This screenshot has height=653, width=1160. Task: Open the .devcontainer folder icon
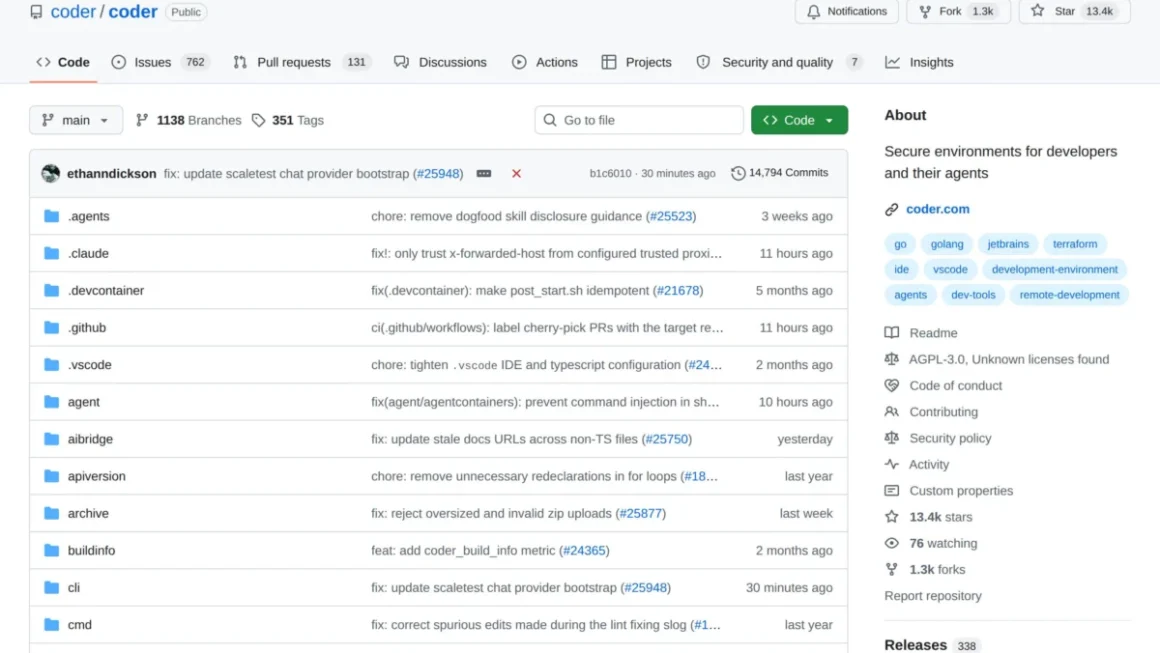(51, 290)
